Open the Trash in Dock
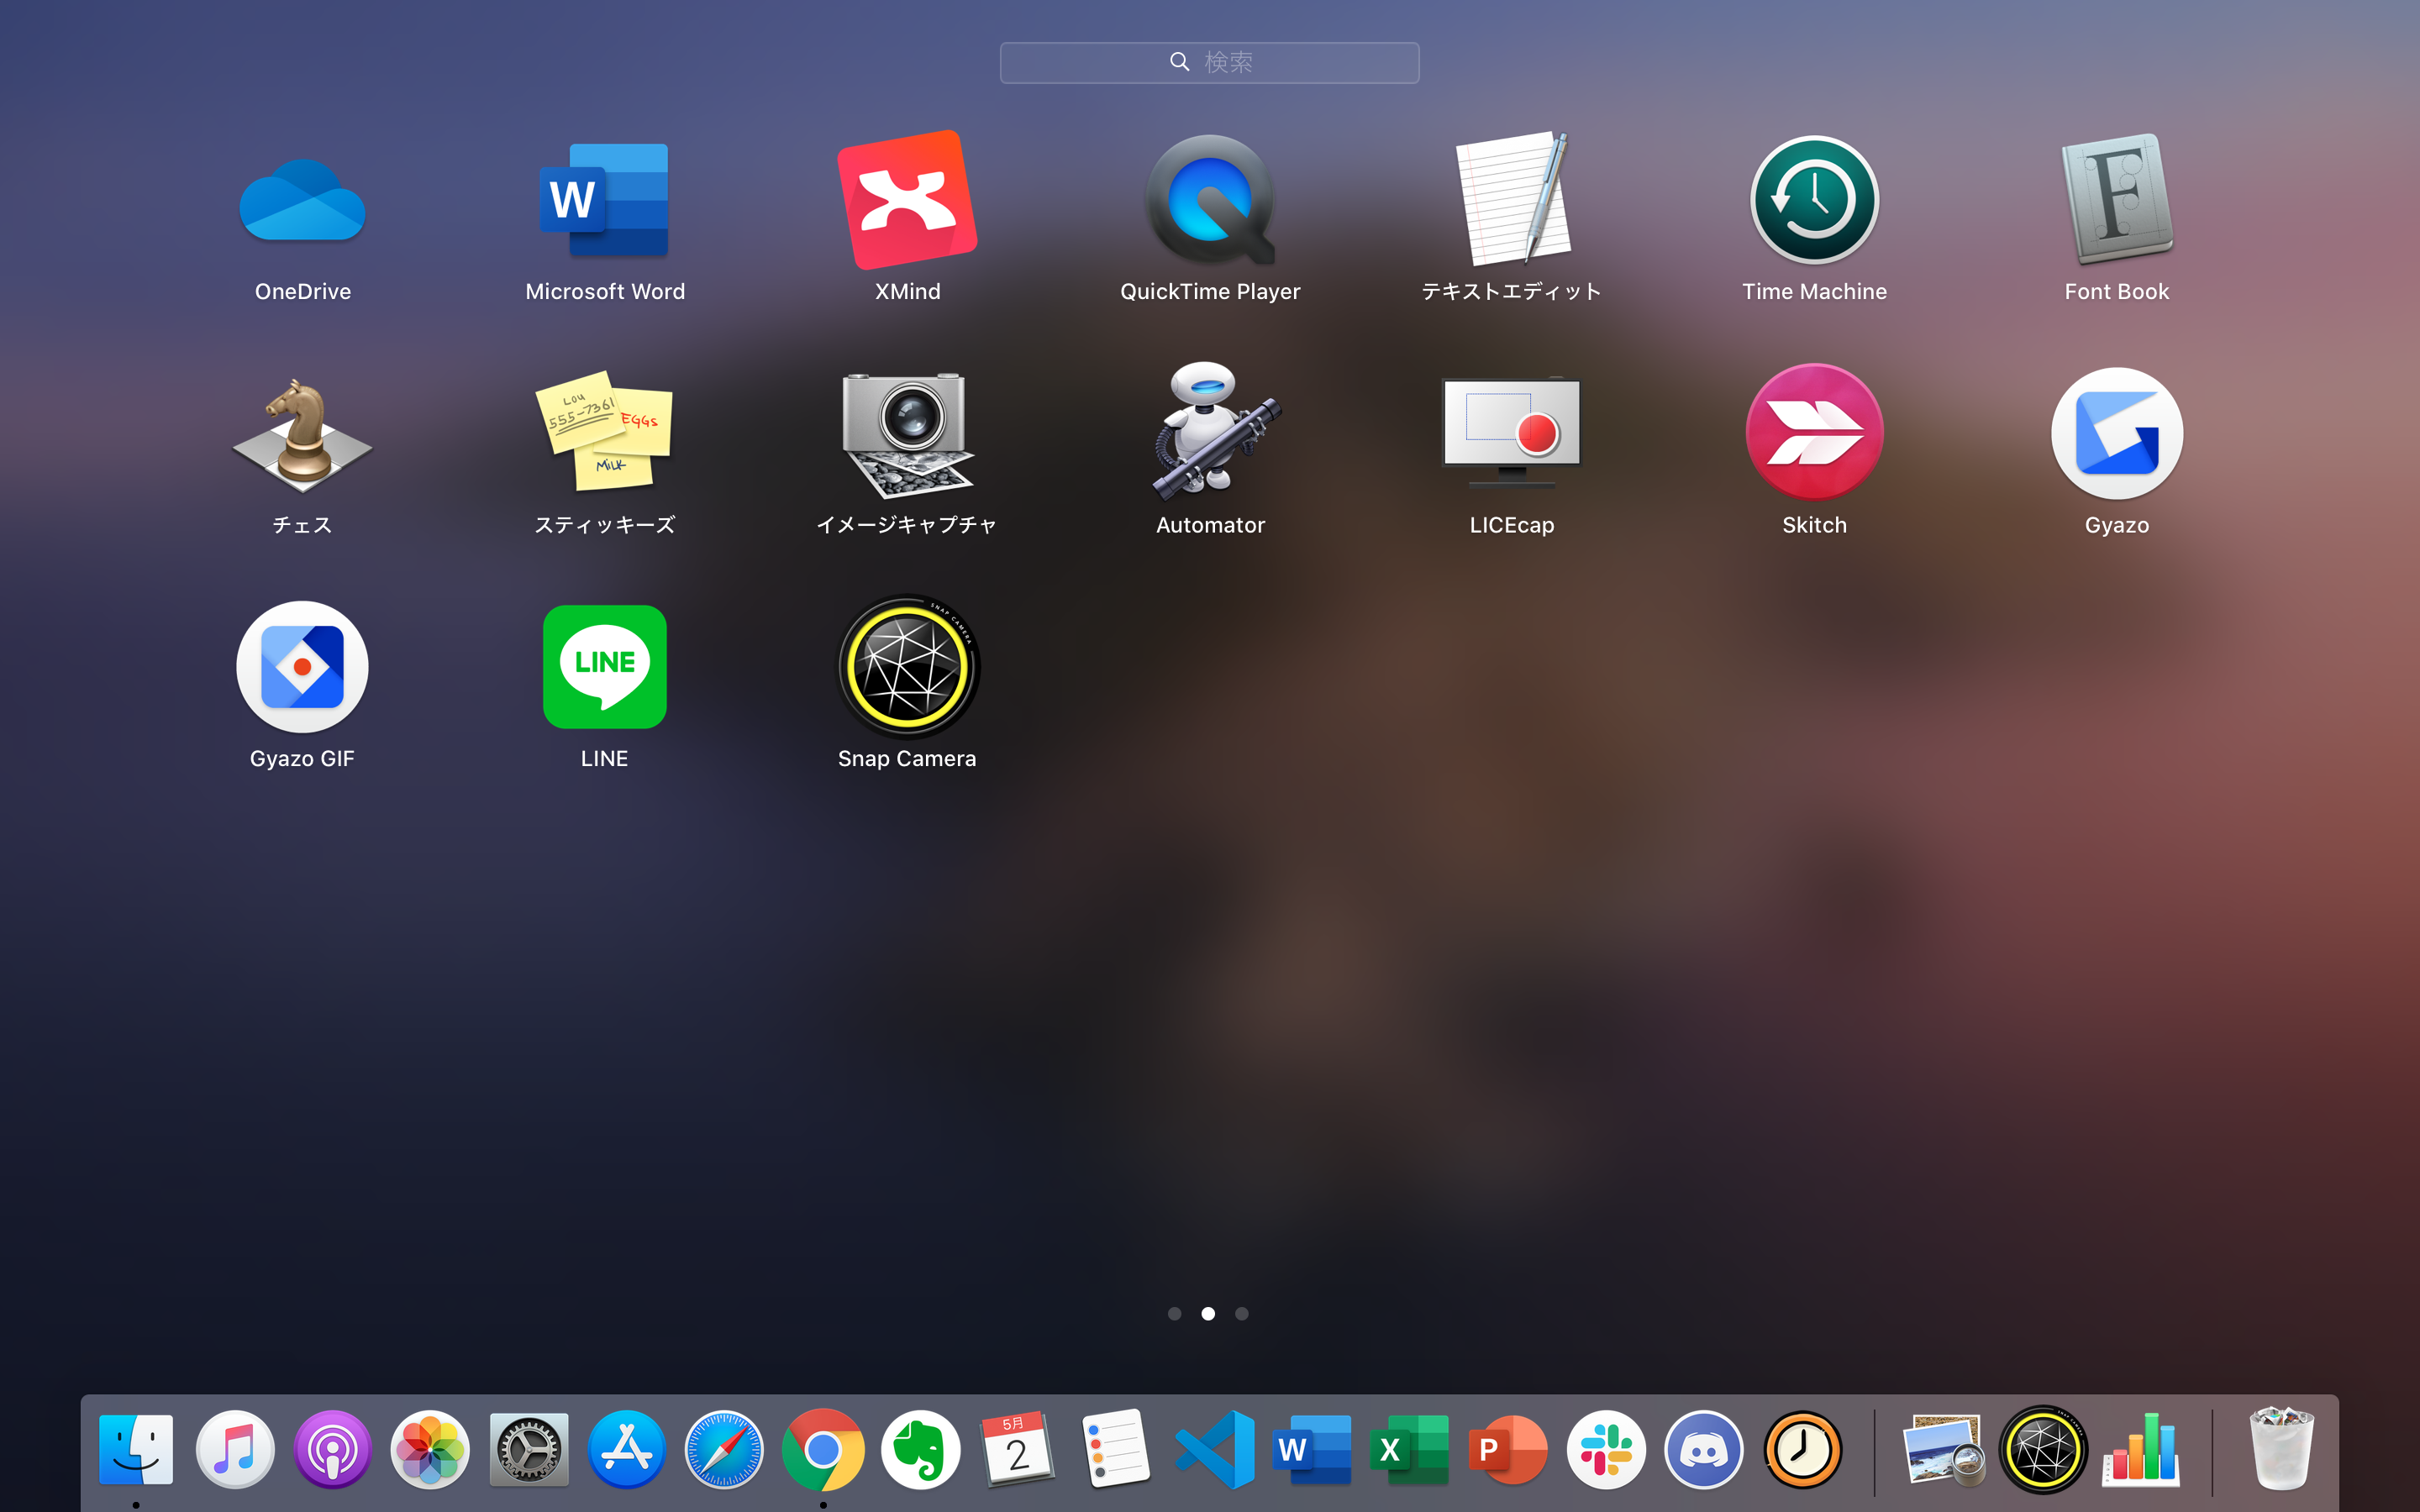 [2281, 1449]
